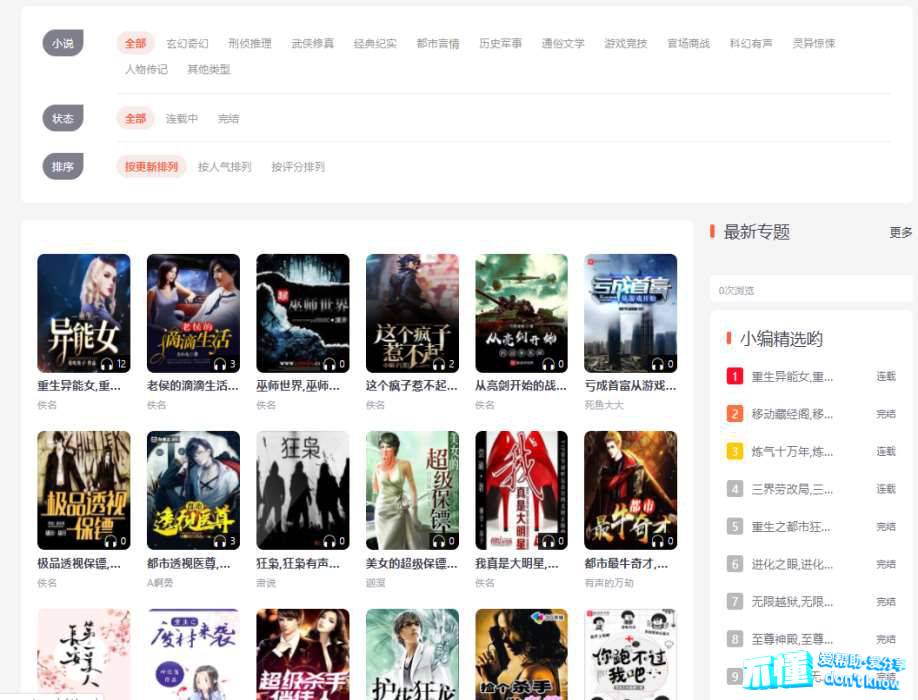The image size is (918, 700).
Task: Click headphone icon on 重生异能女 cover
Action: pyautogui.click(x=107, y=364)
